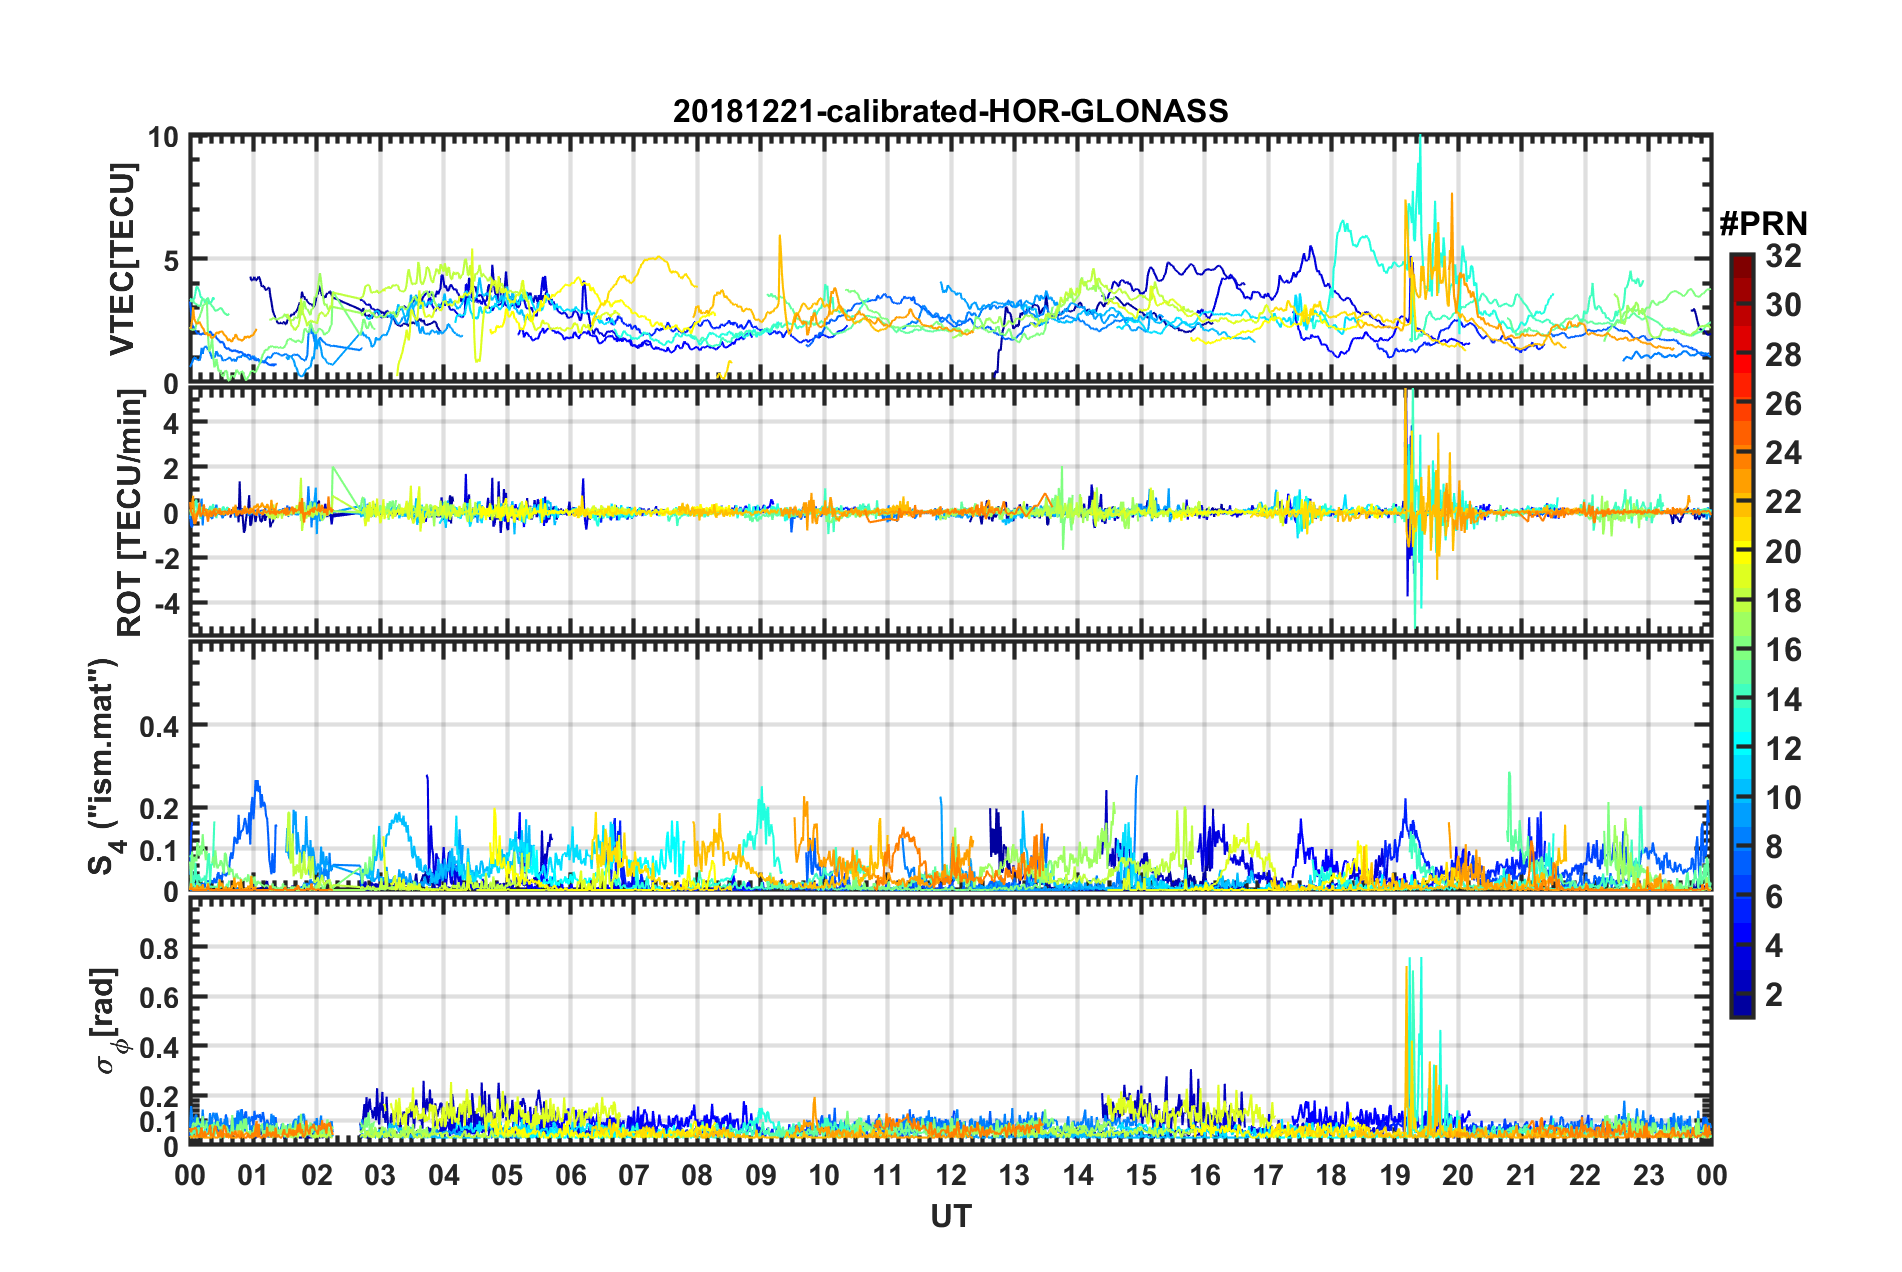Viewport: 1902px width, 1272px height.
Task: Click the 19 tick on the UT axis
Action: [x=1394, y=1175]
